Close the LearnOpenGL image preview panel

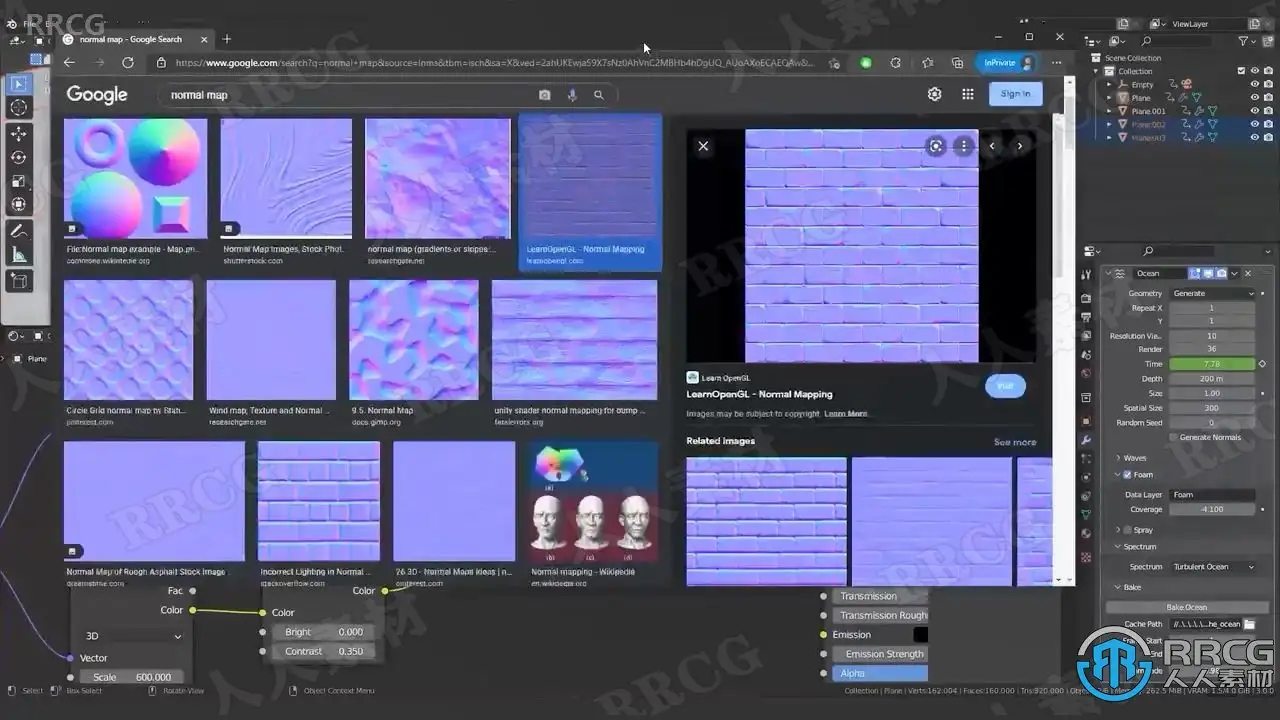703,146
